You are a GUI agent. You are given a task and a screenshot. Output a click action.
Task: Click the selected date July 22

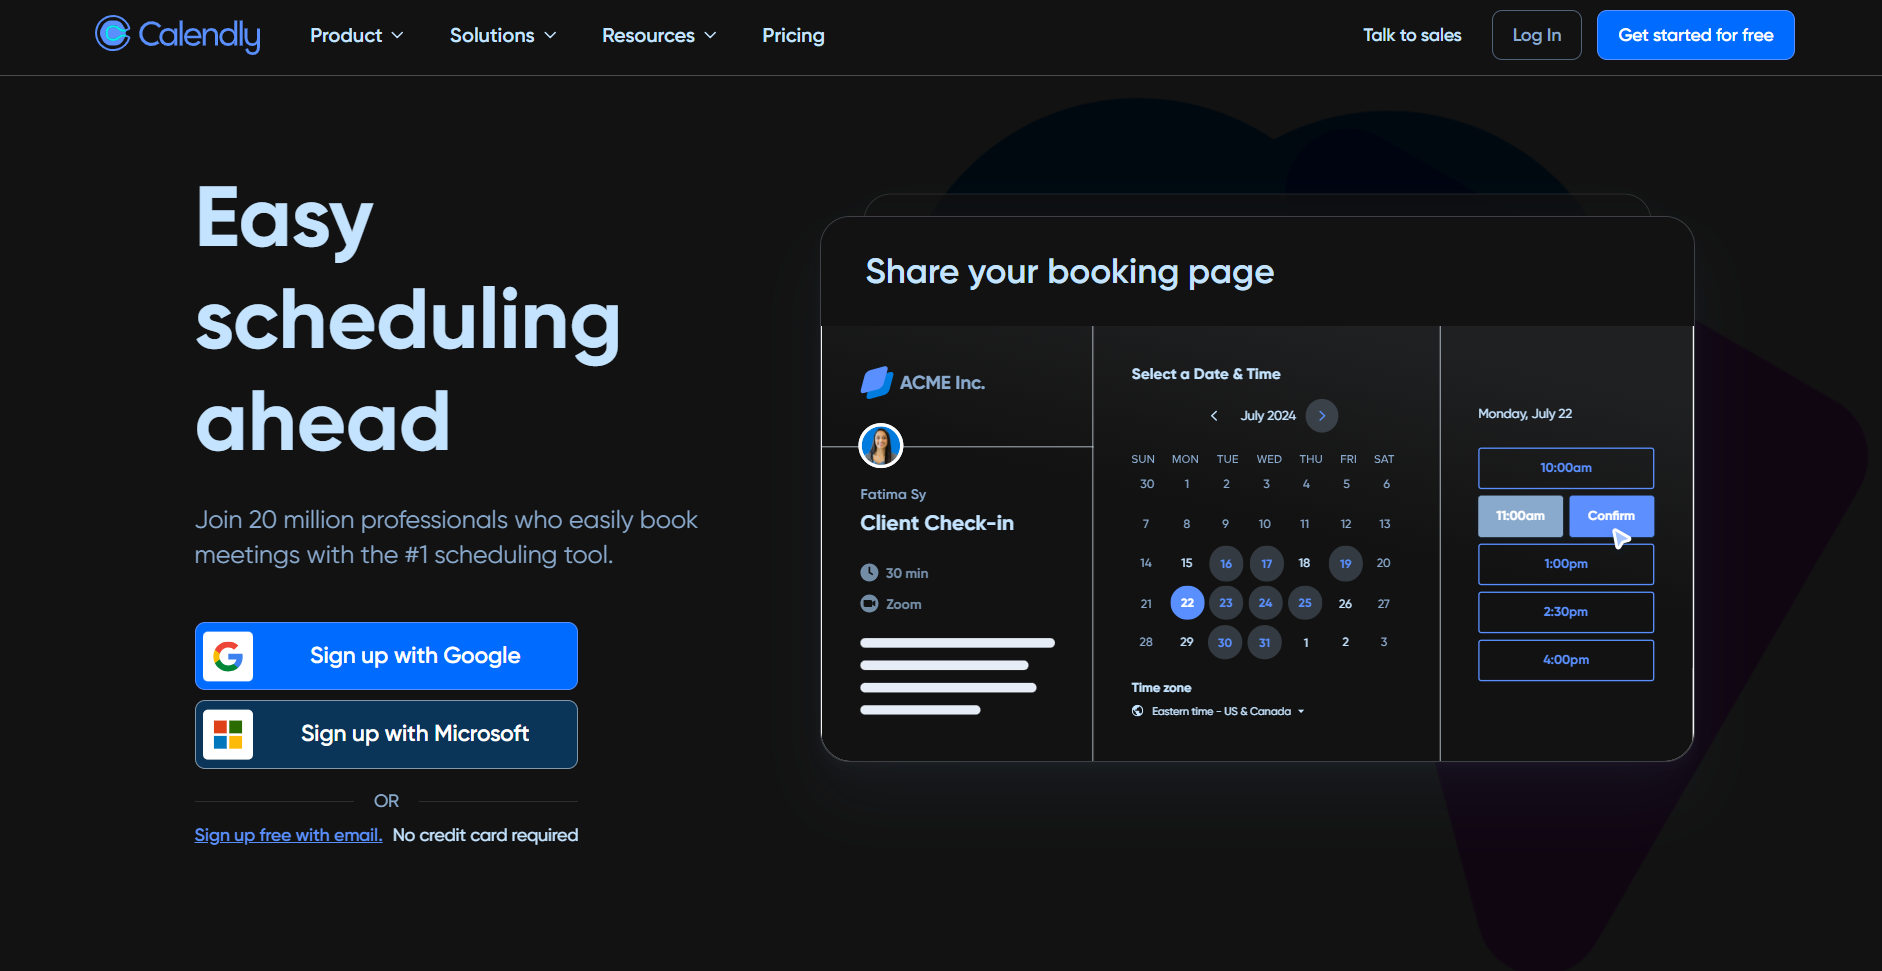click(1187, 603)
